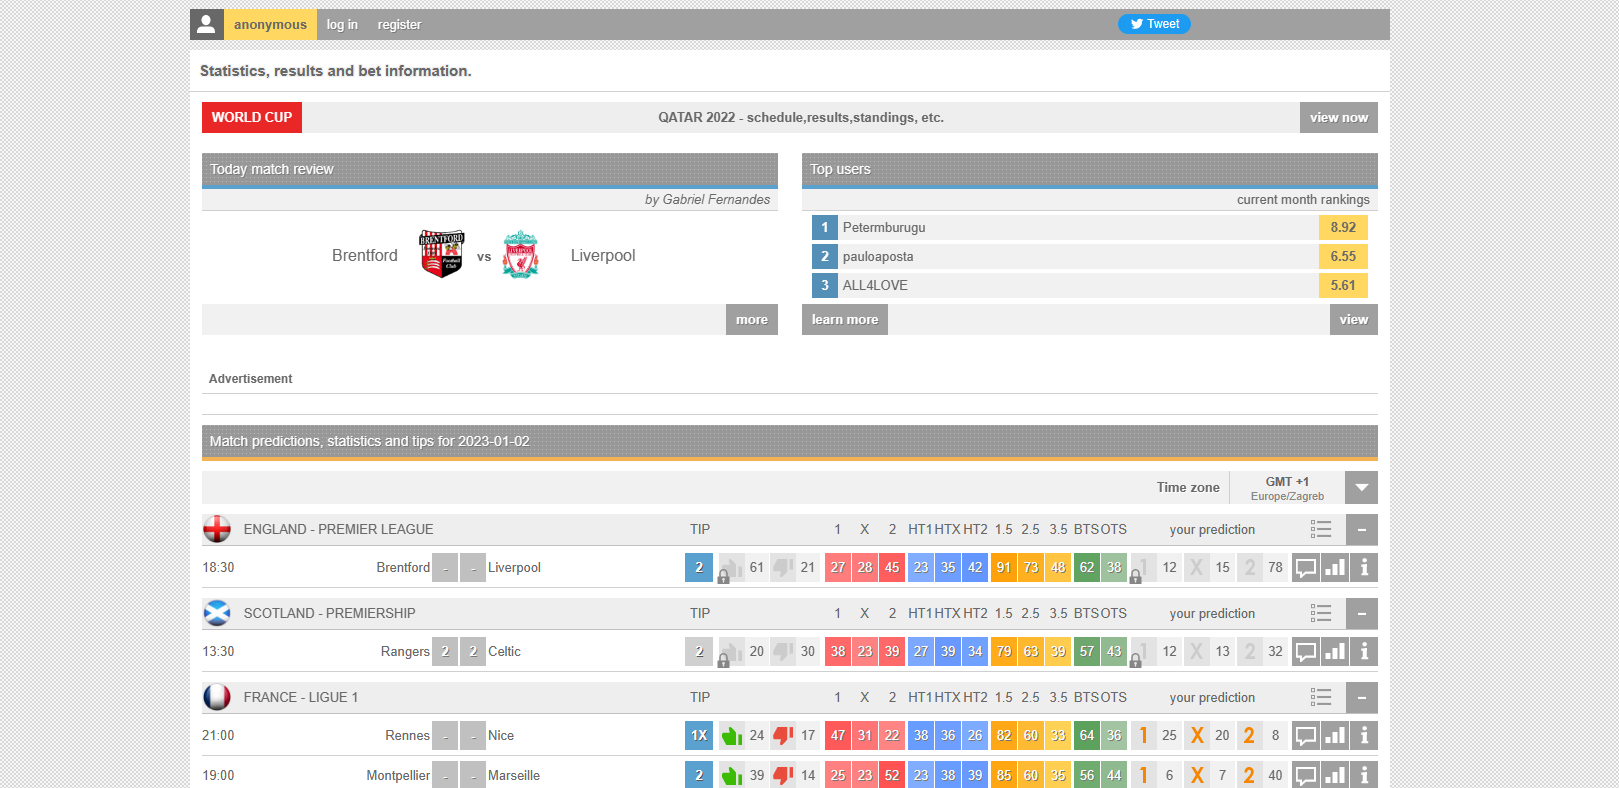The height and width of the screenshot is (788, 1619).
Task: Click the red WORLD CUP button
Action: coord(252,117)
